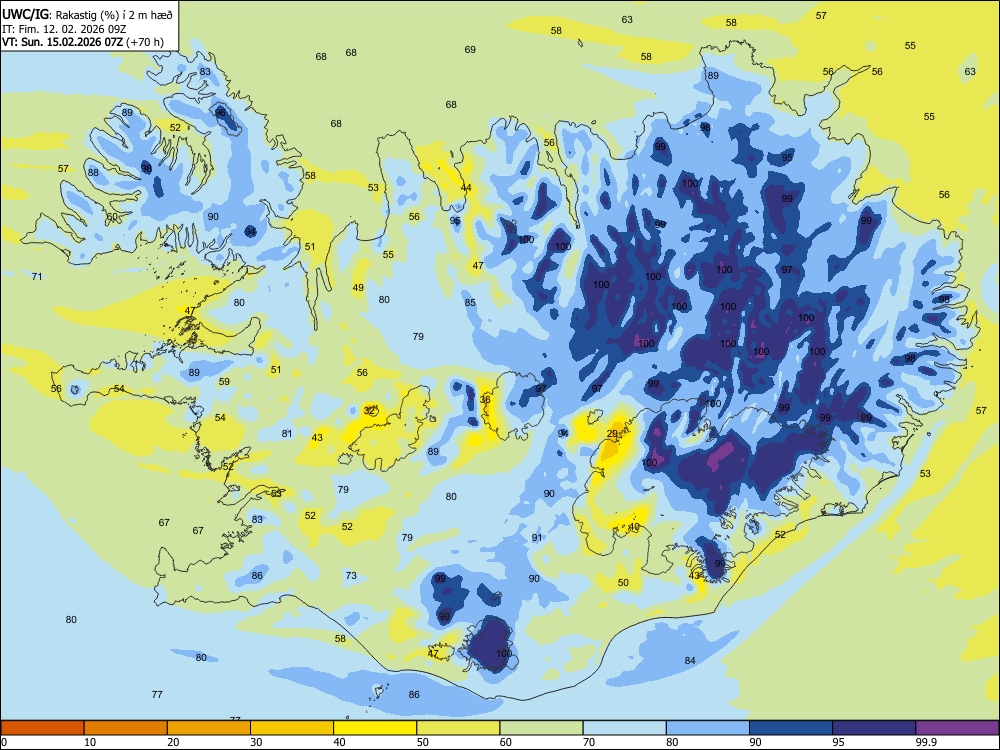The image size is (1000, 750).
Task: Click the humidity value '36' on the map
Action: pyautogui.click(x=485, y=400)
